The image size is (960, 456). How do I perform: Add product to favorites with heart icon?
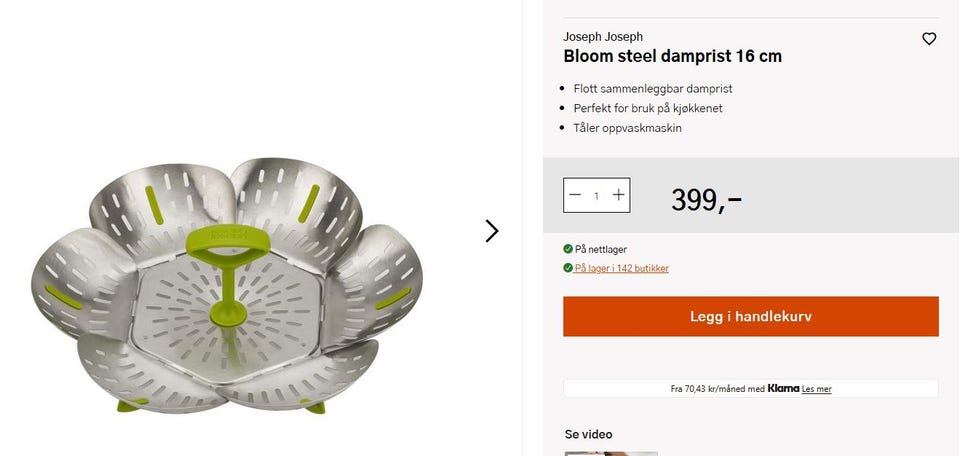(929, 39)
